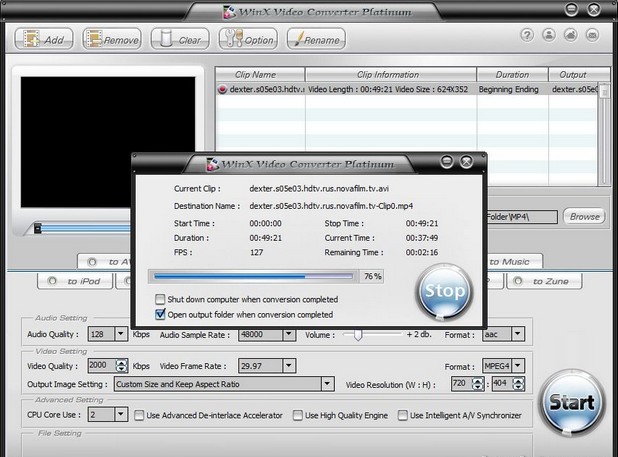The image size is (618, 457).
Task: Click the 76% conversion progress bar
Action: pyautogui.click(x=253, y=277)
